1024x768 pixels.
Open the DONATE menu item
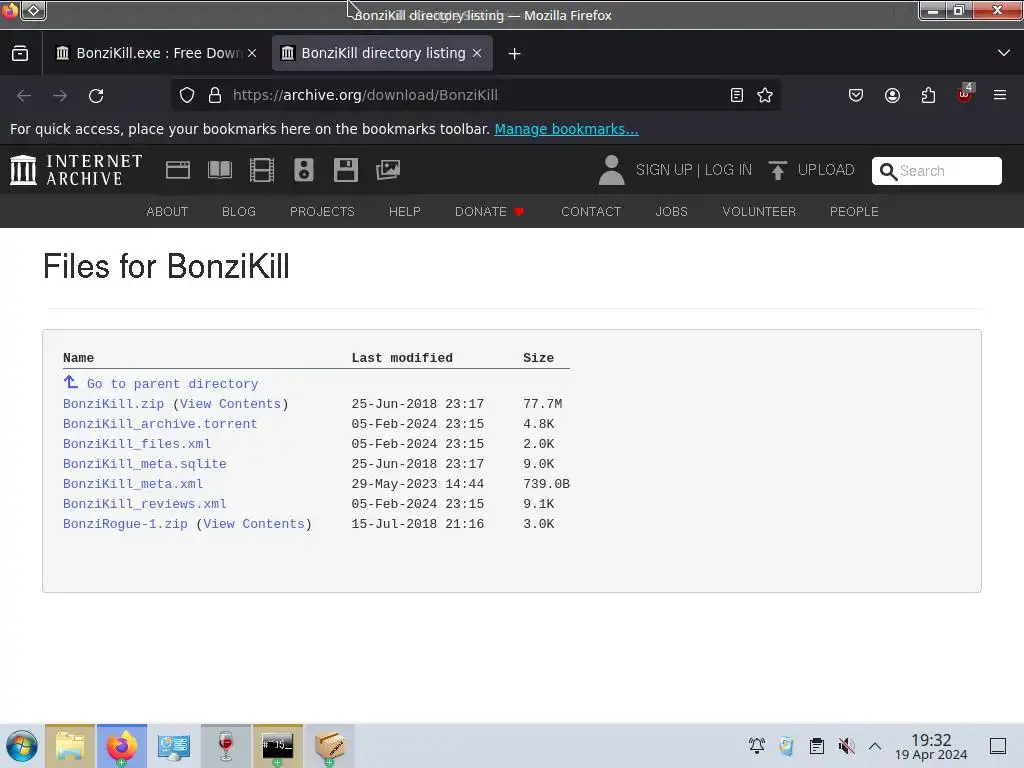(489, 212)
